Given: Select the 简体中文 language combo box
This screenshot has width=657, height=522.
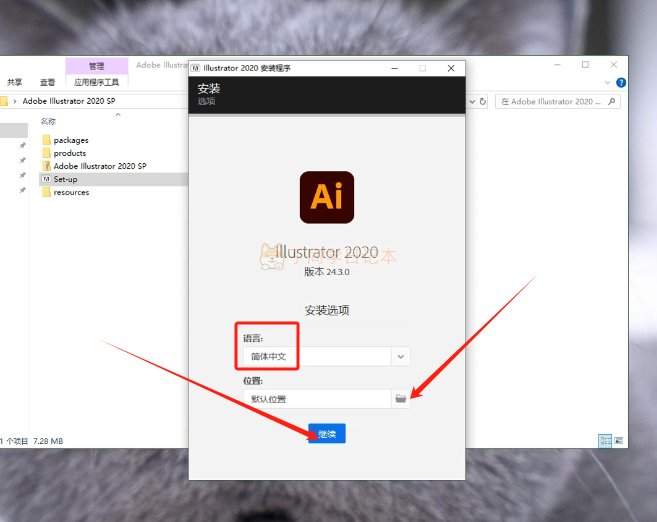Looking at the screenshot, I should point(326,357).
